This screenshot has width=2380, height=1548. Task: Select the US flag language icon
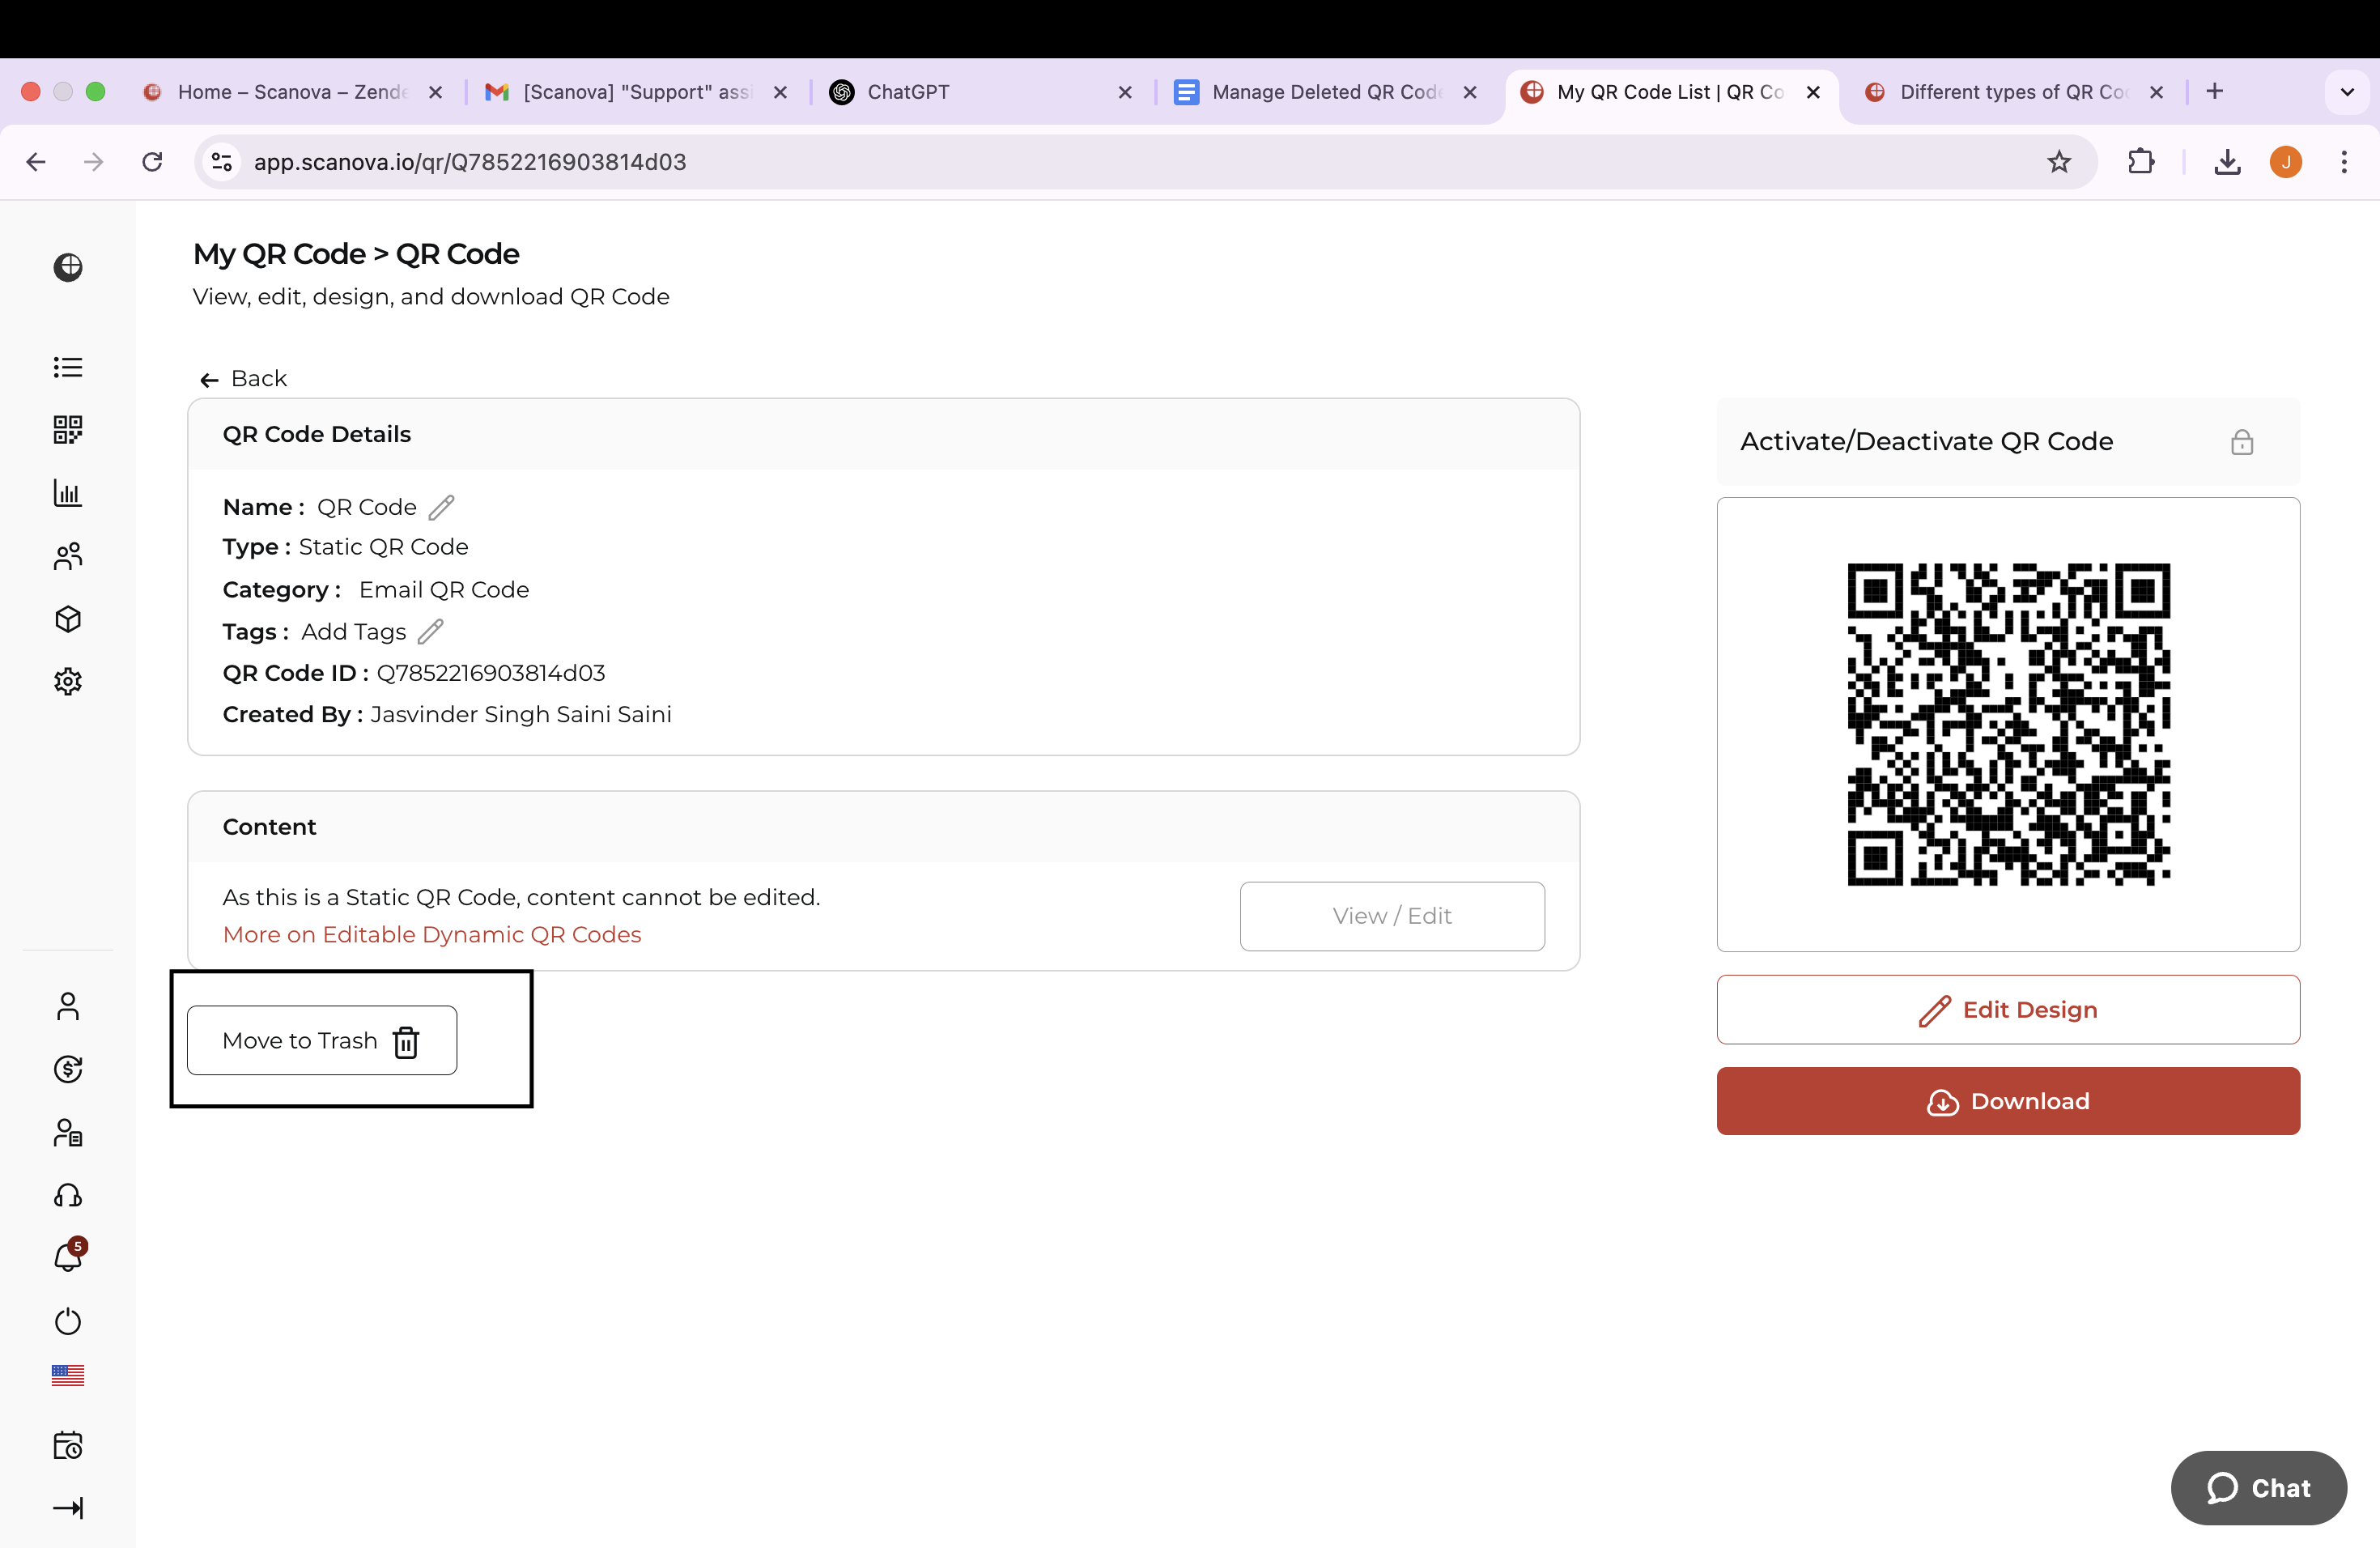coord(68,1375)
